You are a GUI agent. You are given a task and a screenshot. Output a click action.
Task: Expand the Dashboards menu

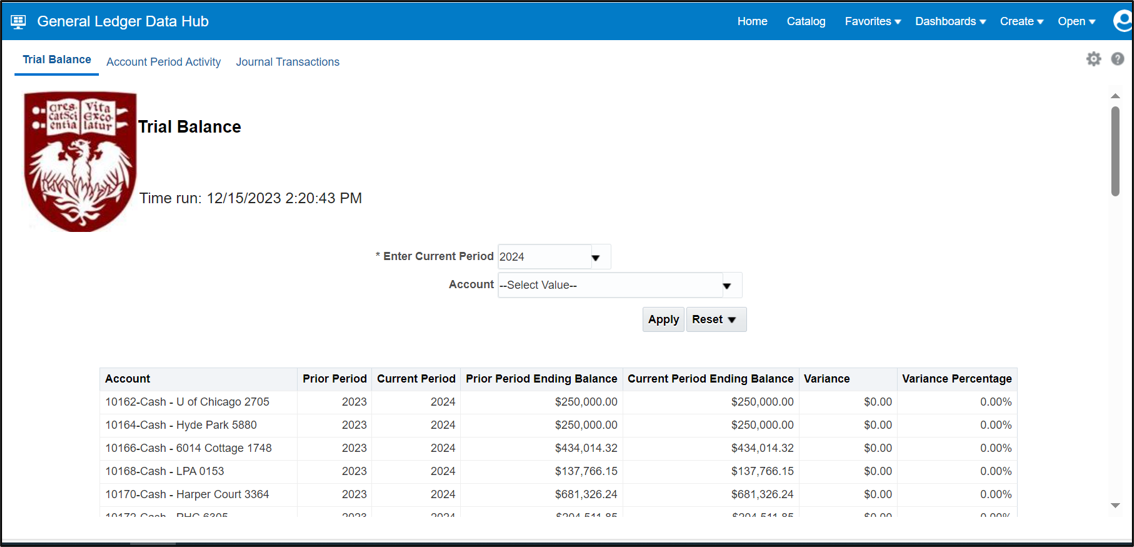pyautogui.click(x=950, y=22)
